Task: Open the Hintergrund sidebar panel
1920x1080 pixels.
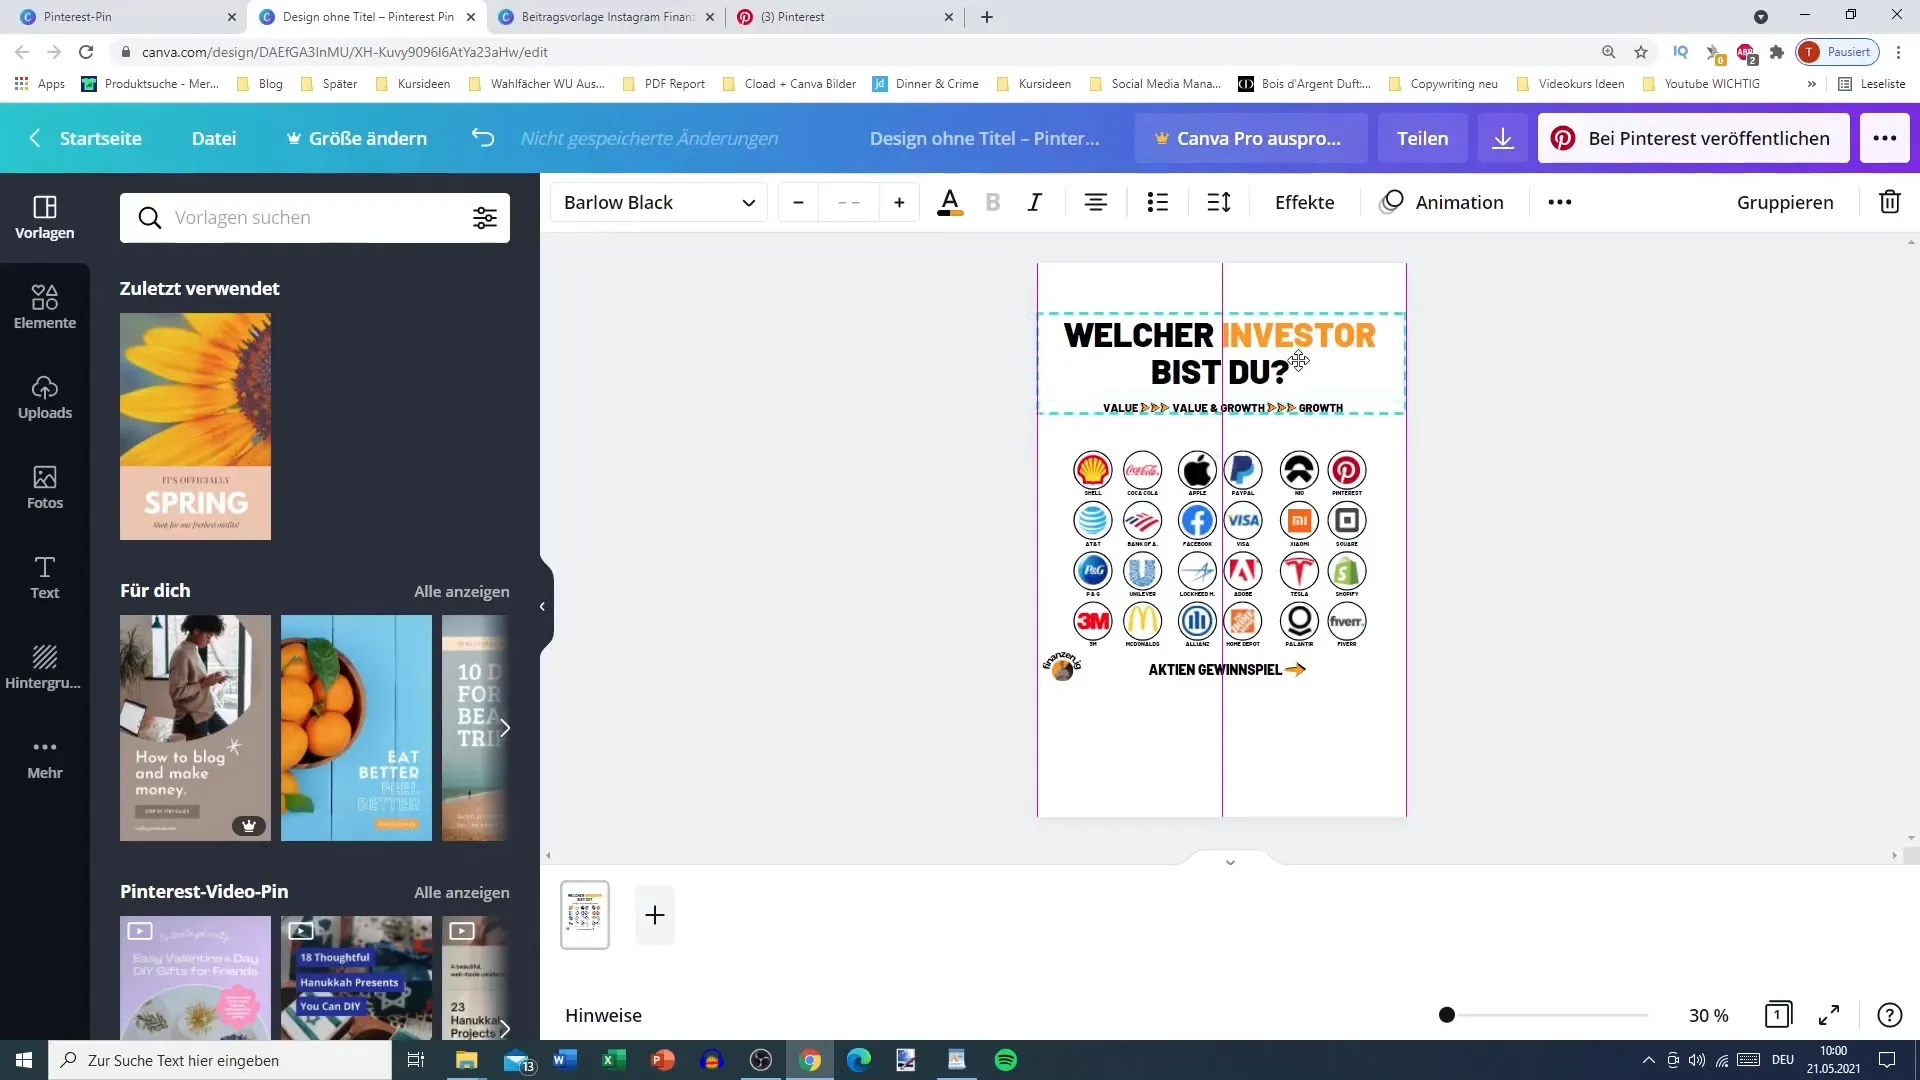Action: pos(45,667)
